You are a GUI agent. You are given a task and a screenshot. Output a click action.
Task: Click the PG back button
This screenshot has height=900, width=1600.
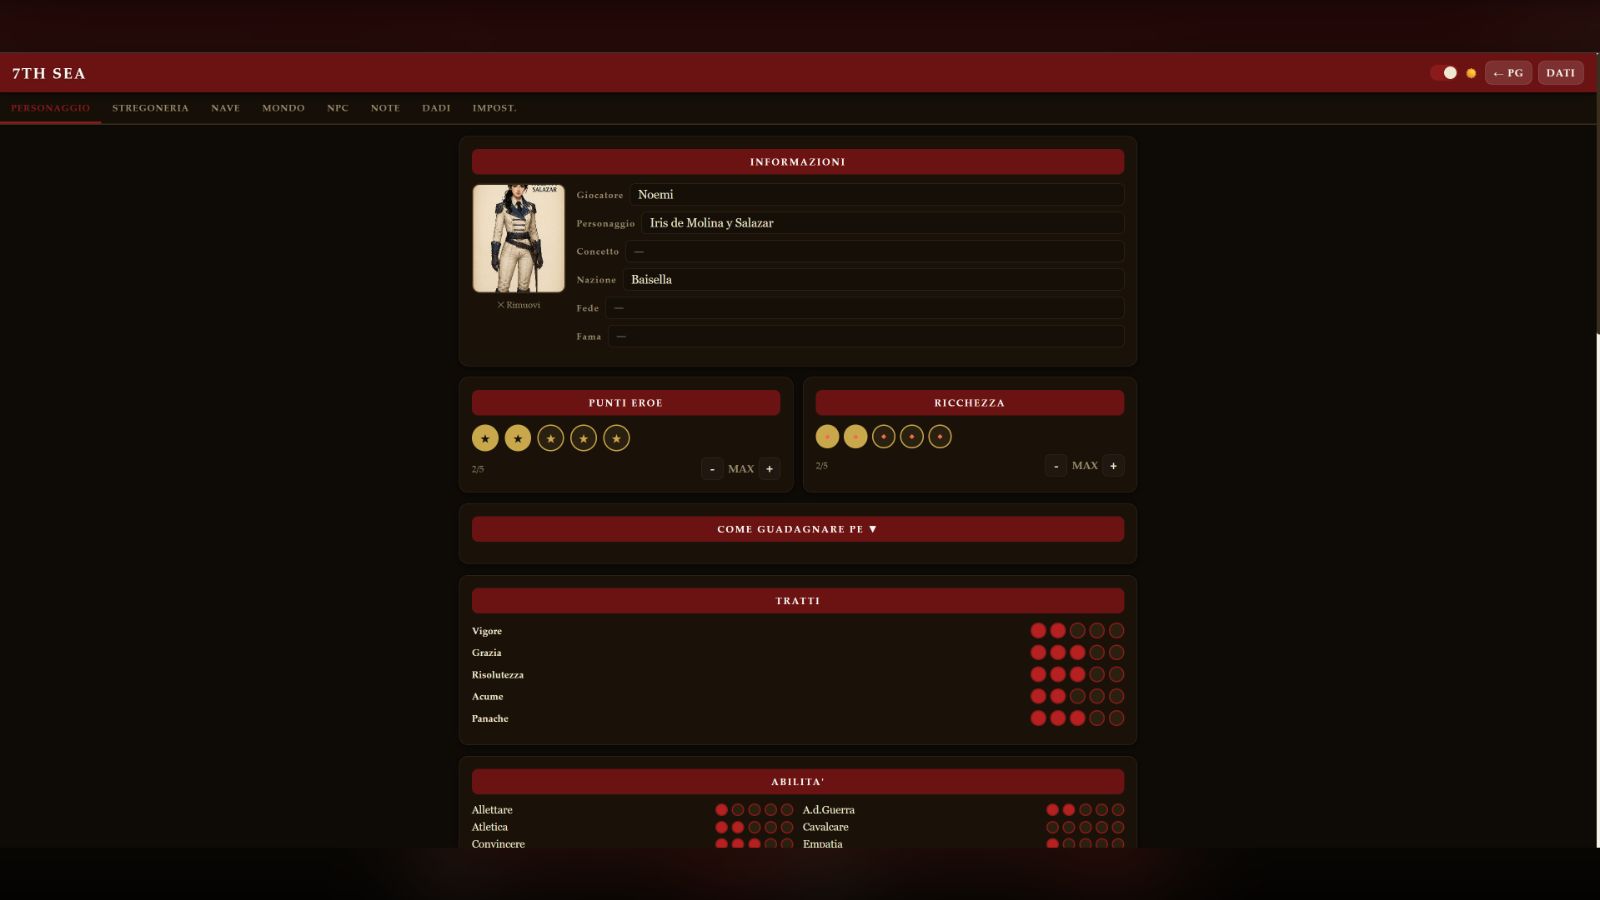point(1508,73)
